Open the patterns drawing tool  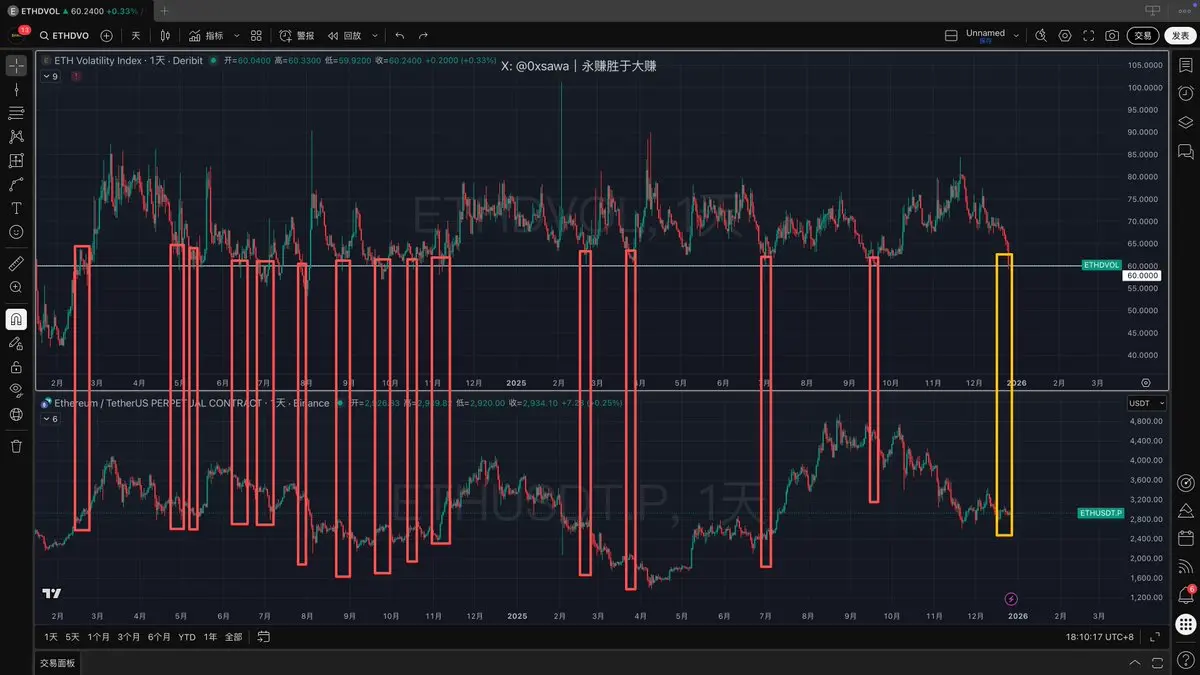(16, 137)
